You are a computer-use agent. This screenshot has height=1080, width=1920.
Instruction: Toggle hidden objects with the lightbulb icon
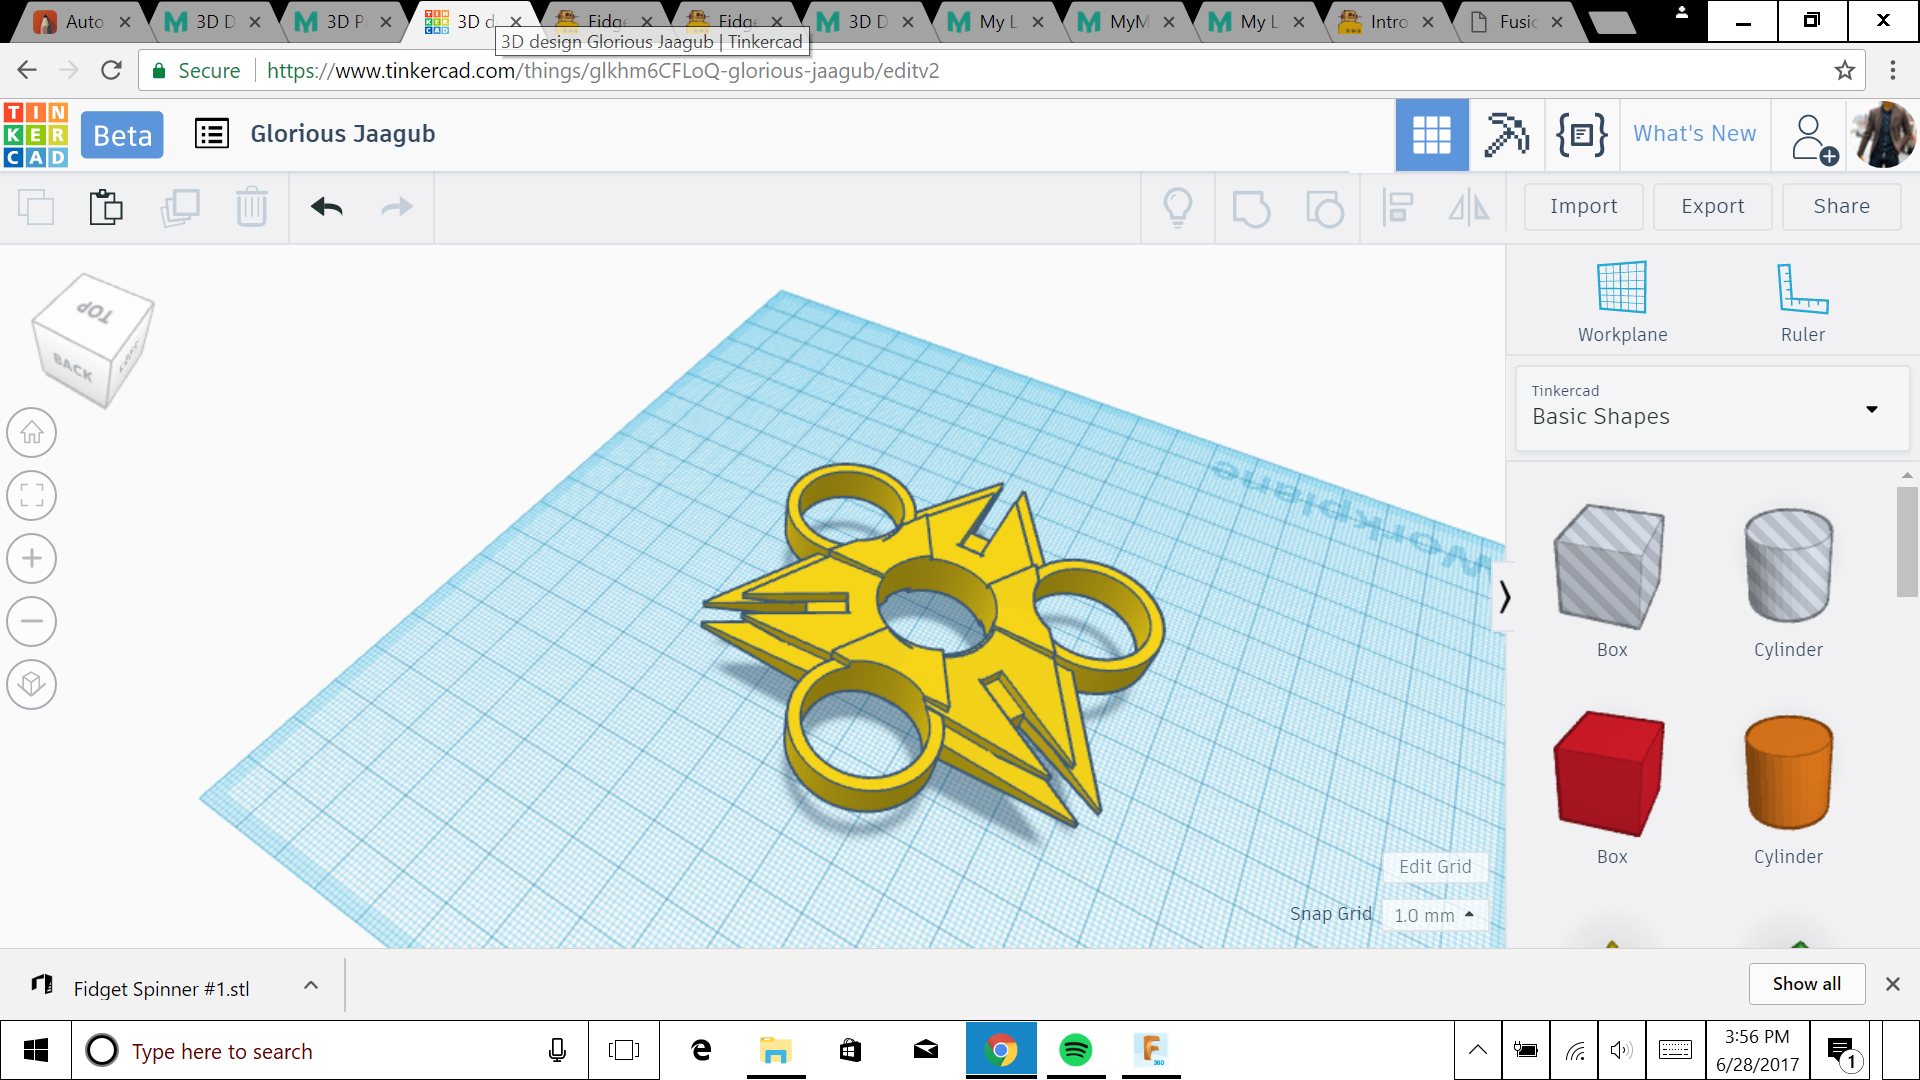point(1178,207)
